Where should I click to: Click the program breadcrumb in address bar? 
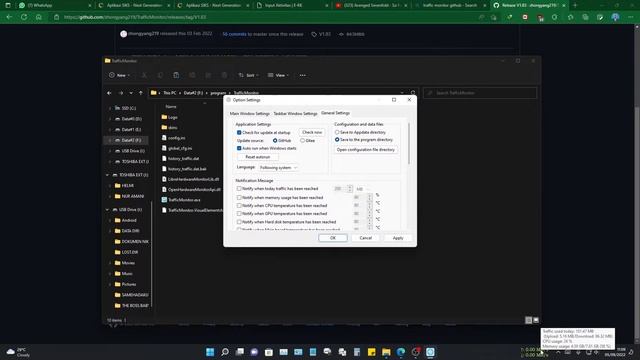pyautogui.click(x=218, y=93)
